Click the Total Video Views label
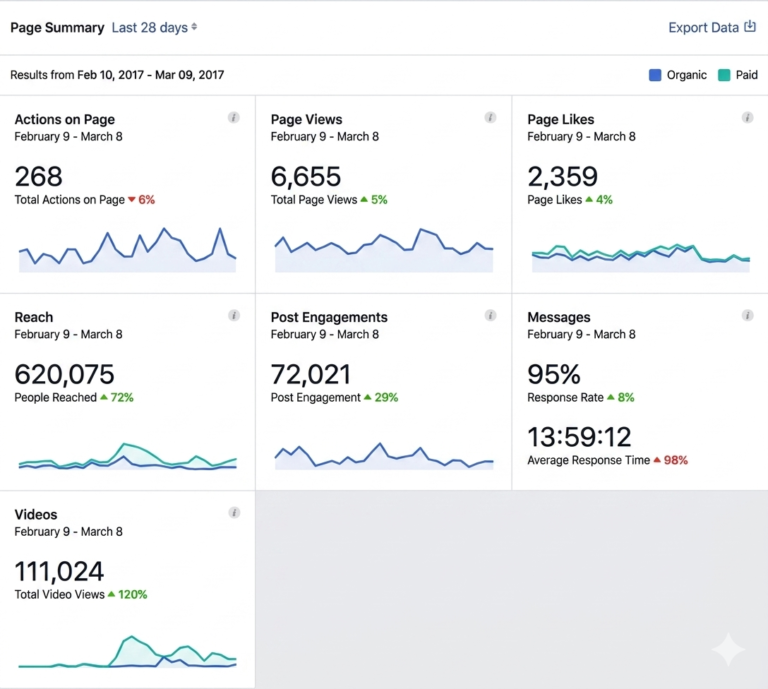Viewport: 768px width, 689px height. pyautogui.click(x=59, y=594)
